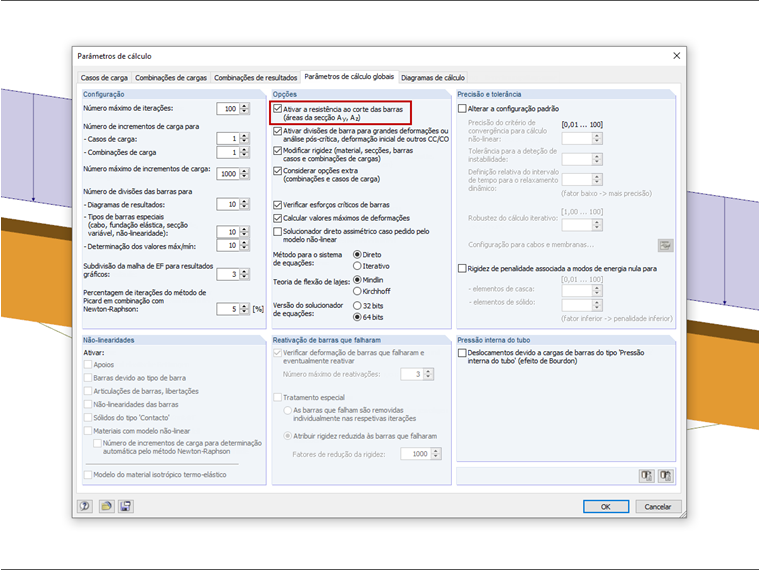Click the 'Diagramas de resultados' divisions field
Image resolution: width=760 pixels, height=570 pixels.
pyautogui.click(x=228, y=205)
